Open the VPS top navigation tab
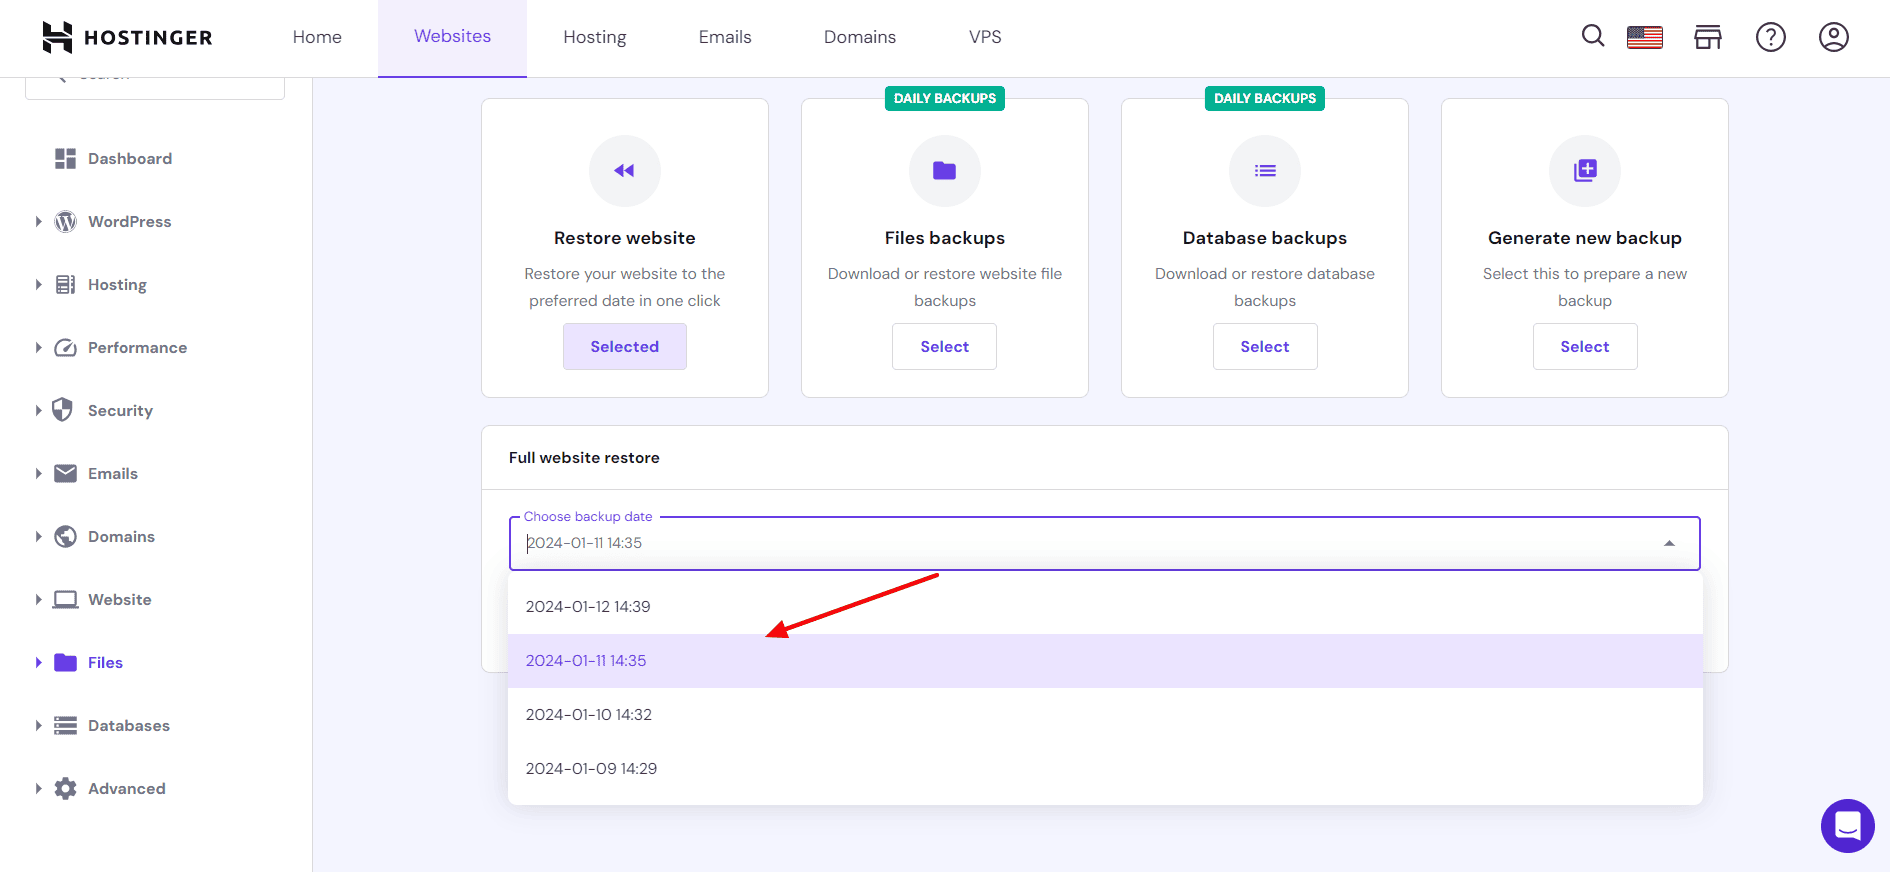Screen dimensions: 1890x872 (x=984, y=38)
